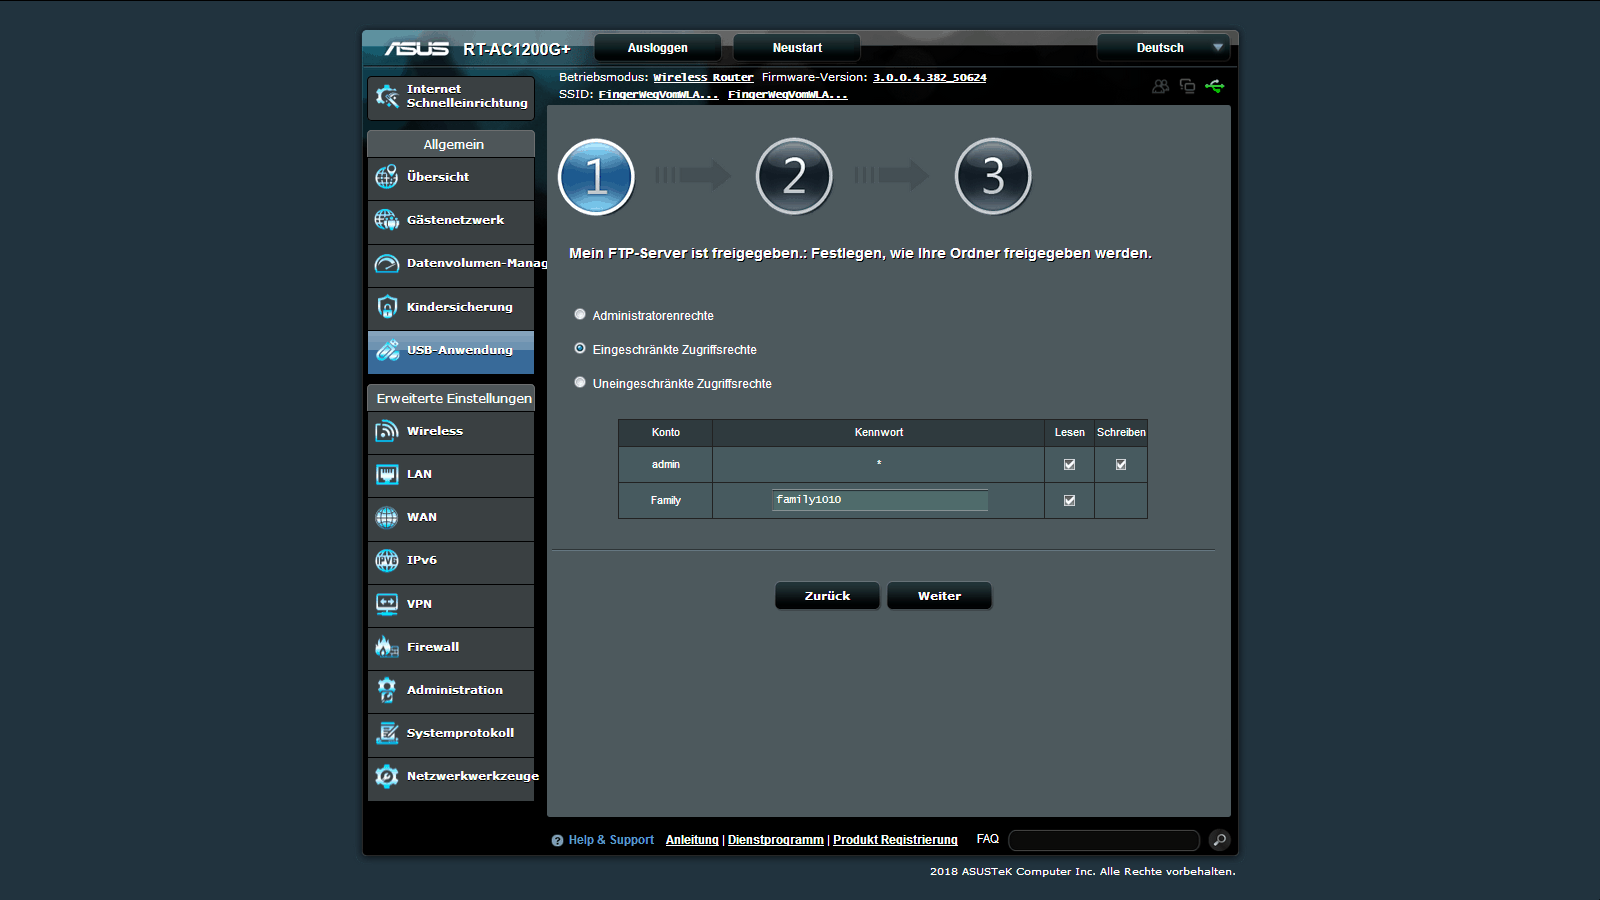Click the Help & Support question icon
The image size is (1600, 900).
(557, 841)
